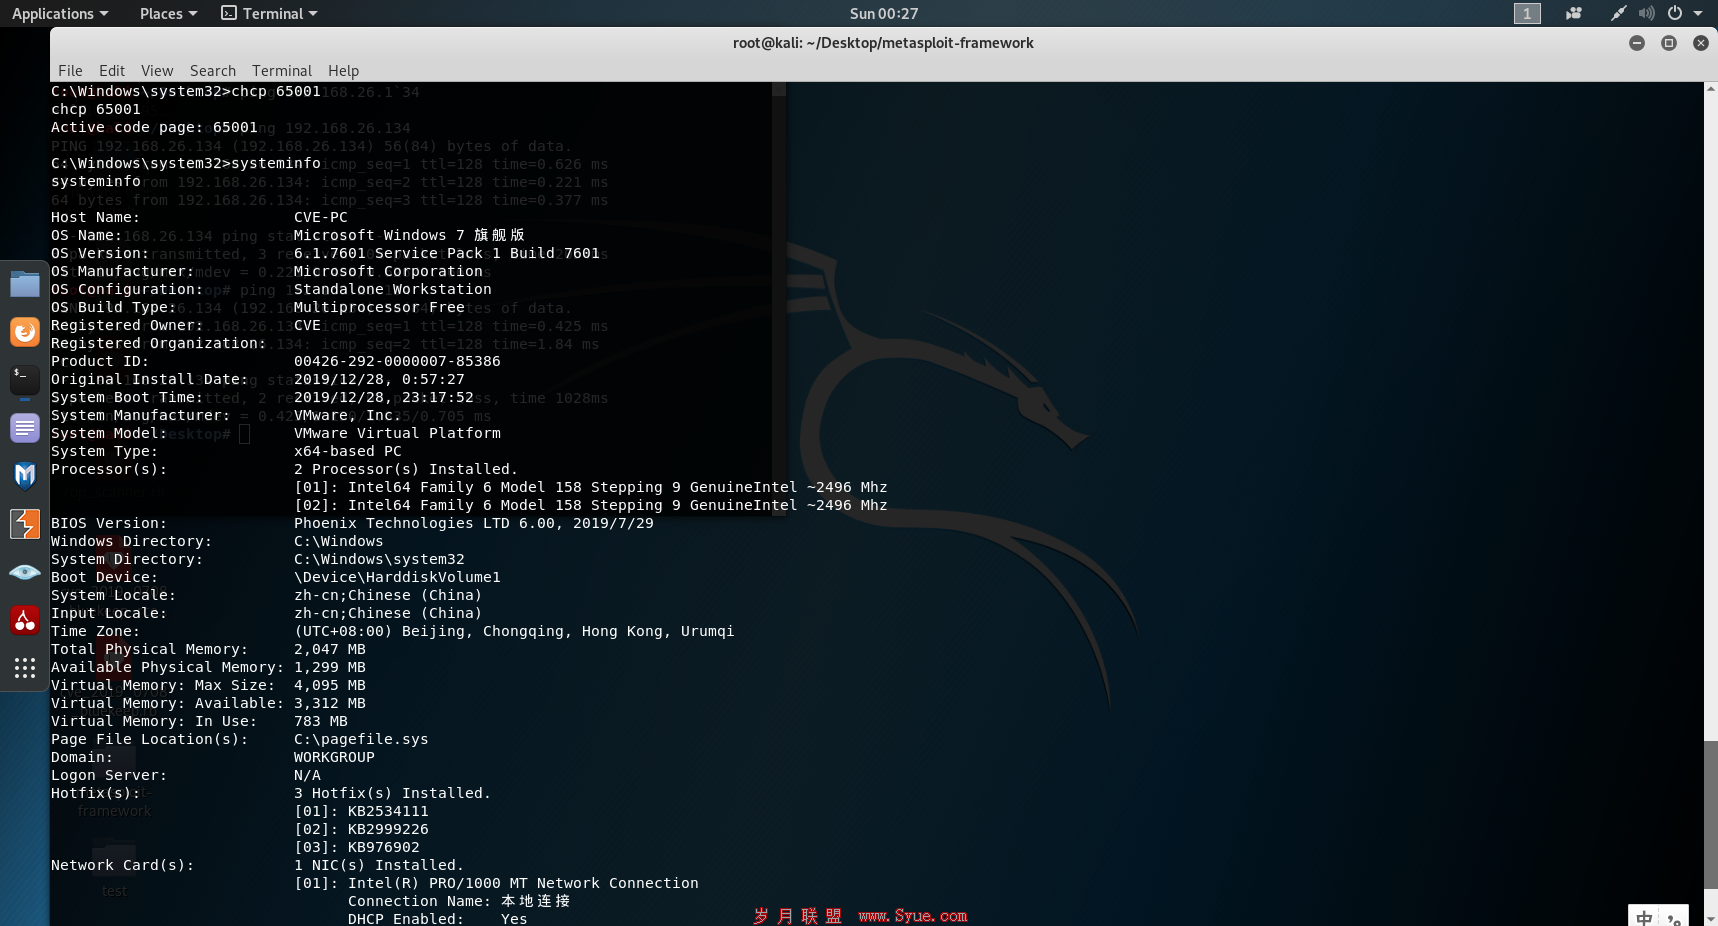Toggle the punctuation mode button
The image size is (1718, 926).
coord(1674,918)
